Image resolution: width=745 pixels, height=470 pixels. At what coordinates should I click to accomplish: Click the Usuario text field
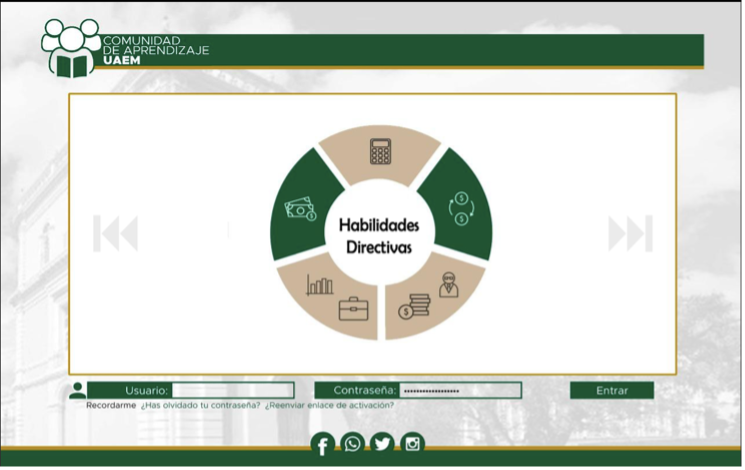click(x=232, y=390)
